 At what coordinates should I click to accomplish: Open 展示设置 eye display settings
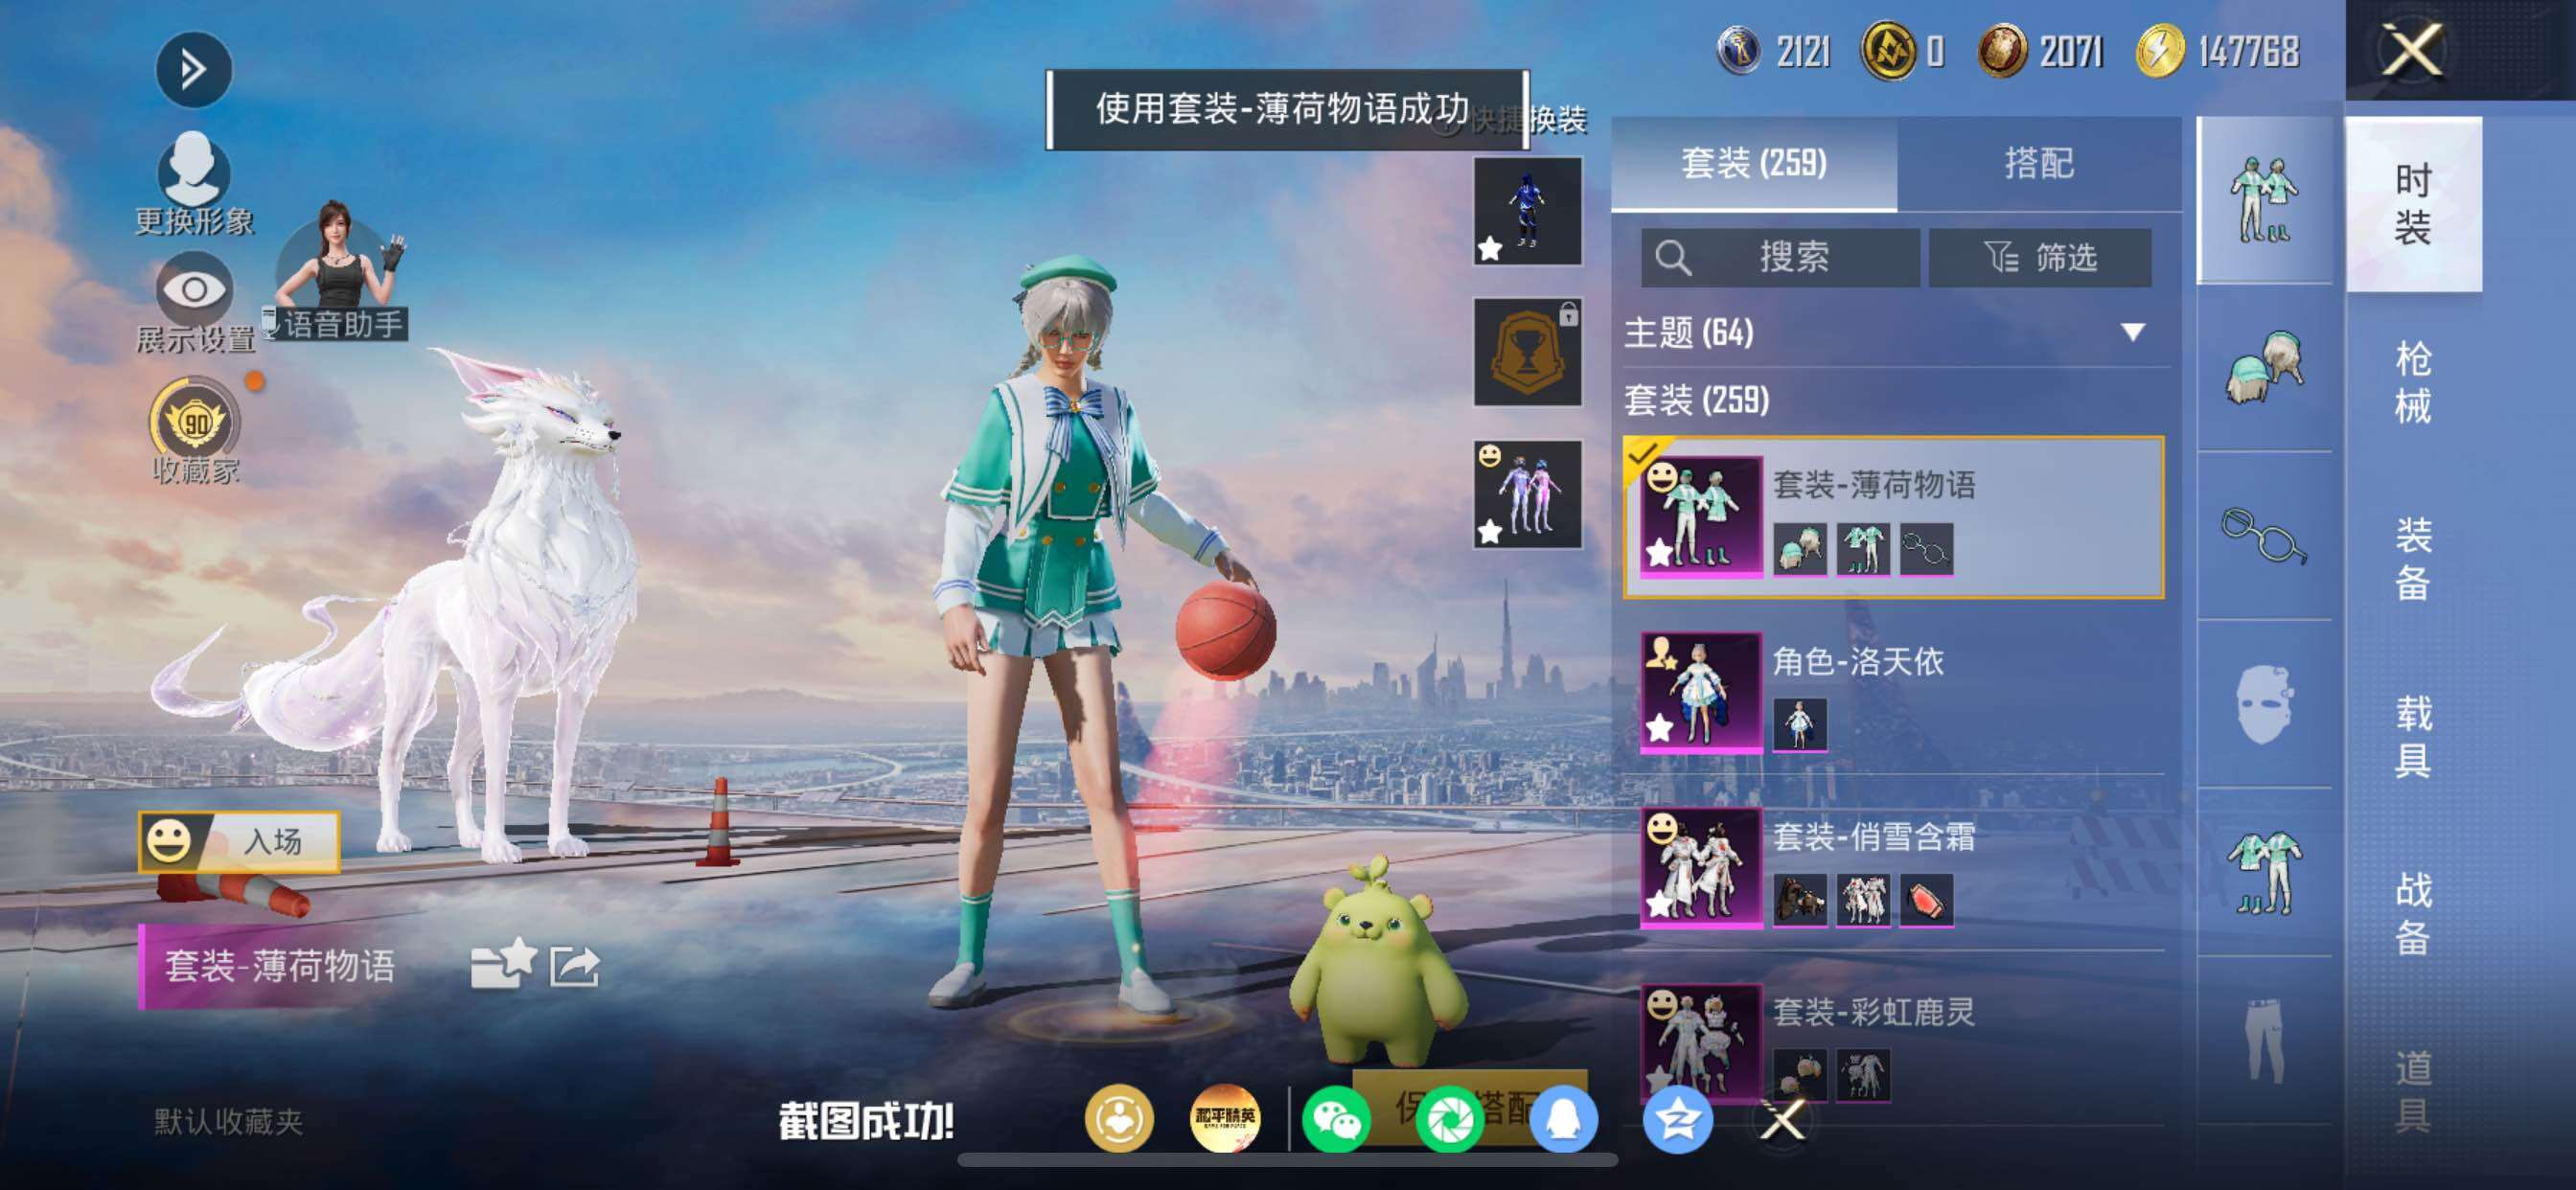click(194, 304)
